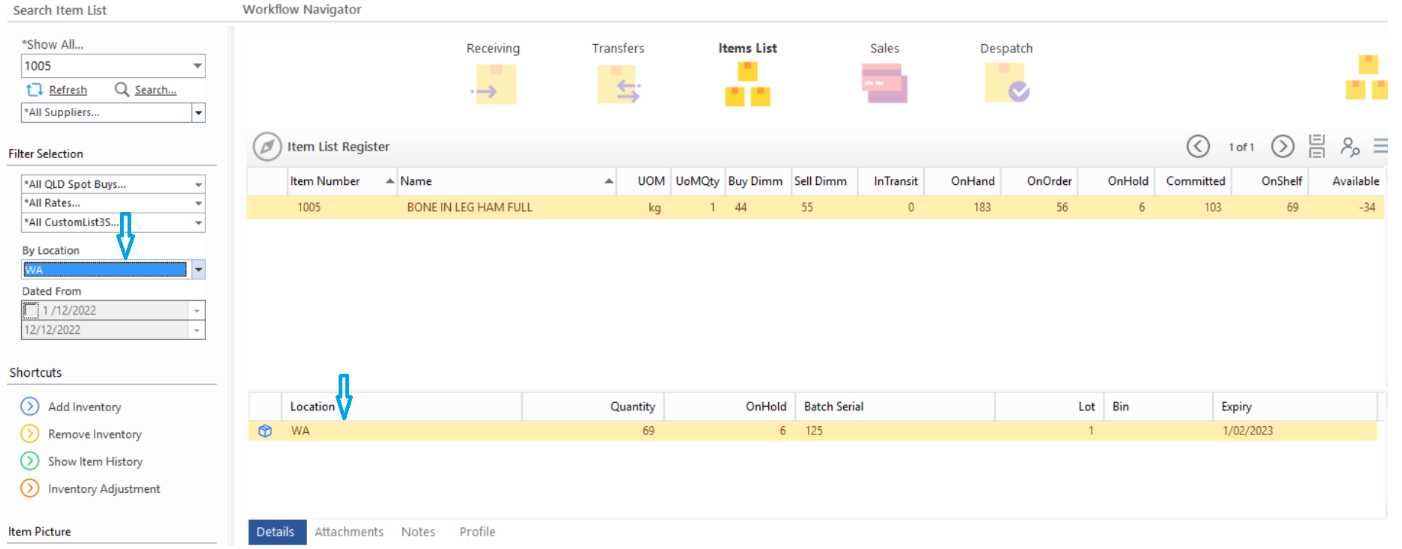Open the Transfers workflow icon

coord(618,84)
